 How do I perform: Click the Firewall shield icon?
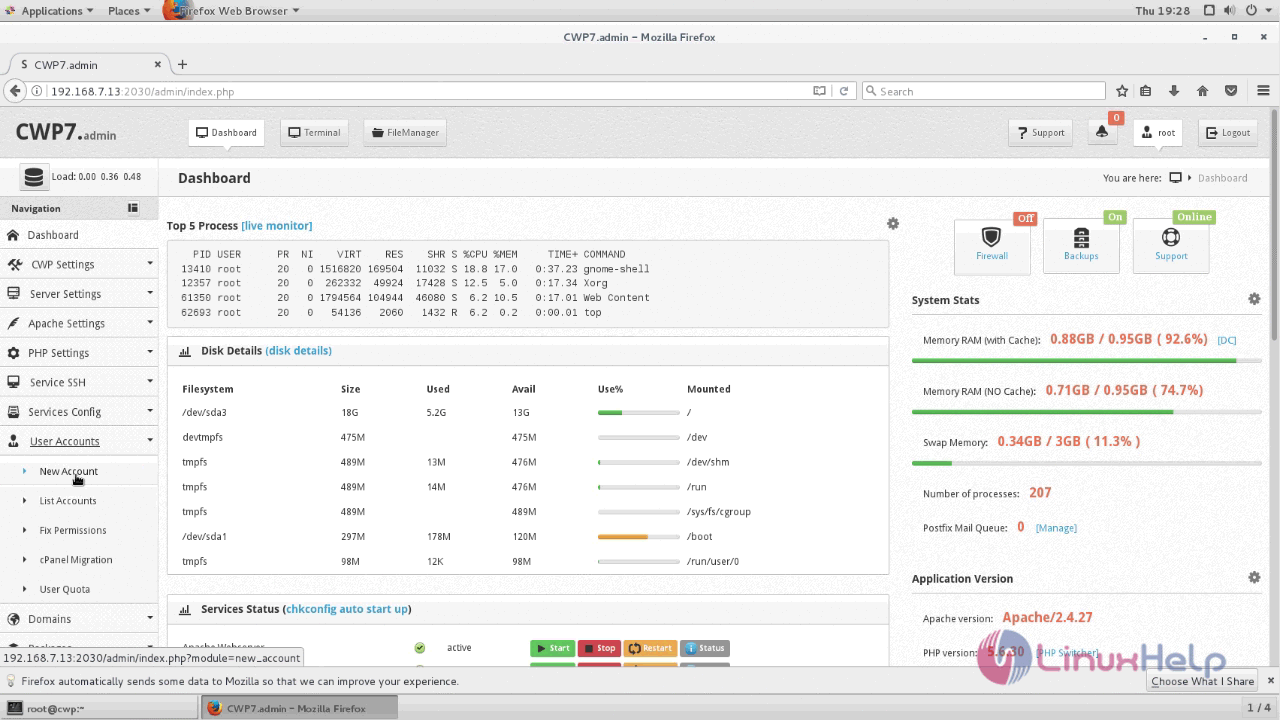991,237
